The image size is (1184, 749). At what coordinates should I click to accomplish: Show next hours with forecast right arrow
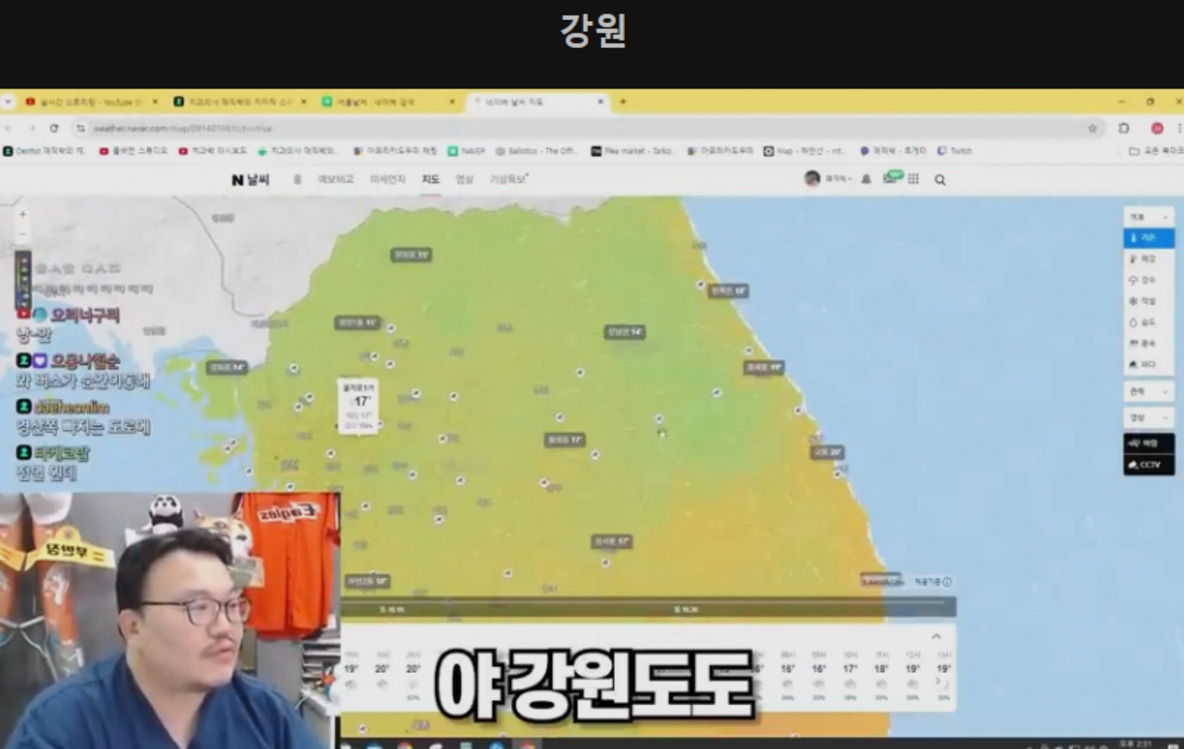coord(939,681)
